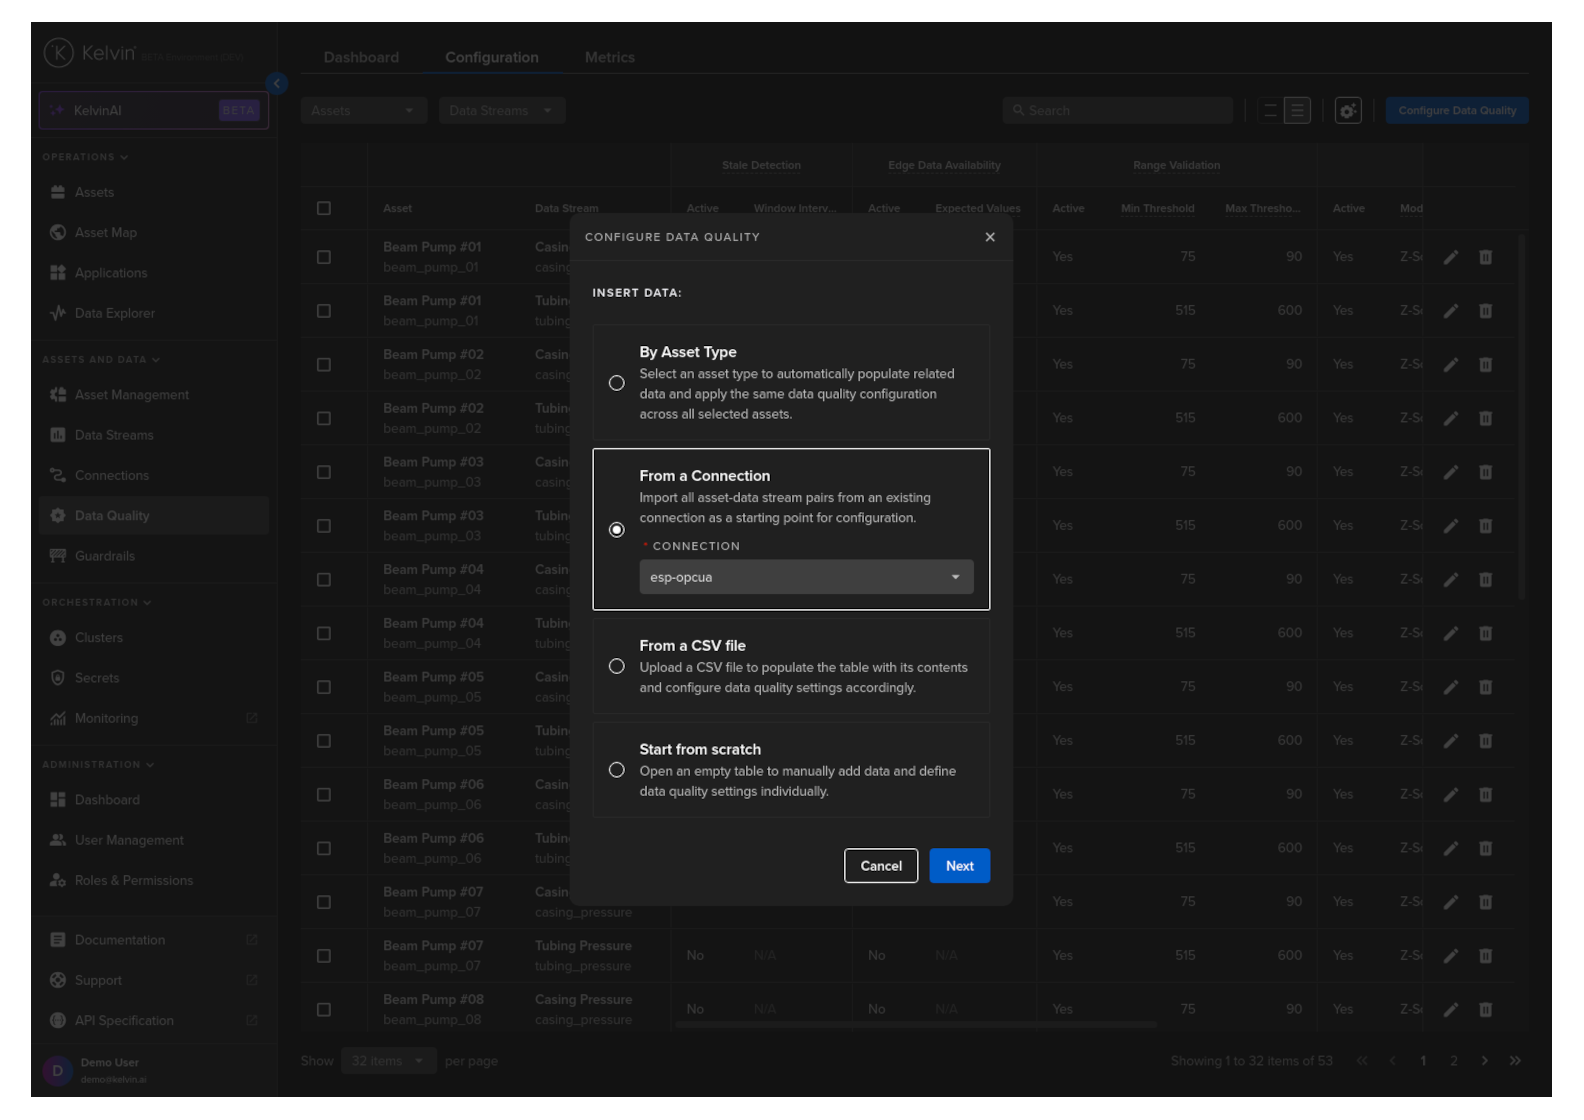Open the Connection dropdown showing esp-opcua
The width and height of the screenshot is (1584, 1120).
805,577
